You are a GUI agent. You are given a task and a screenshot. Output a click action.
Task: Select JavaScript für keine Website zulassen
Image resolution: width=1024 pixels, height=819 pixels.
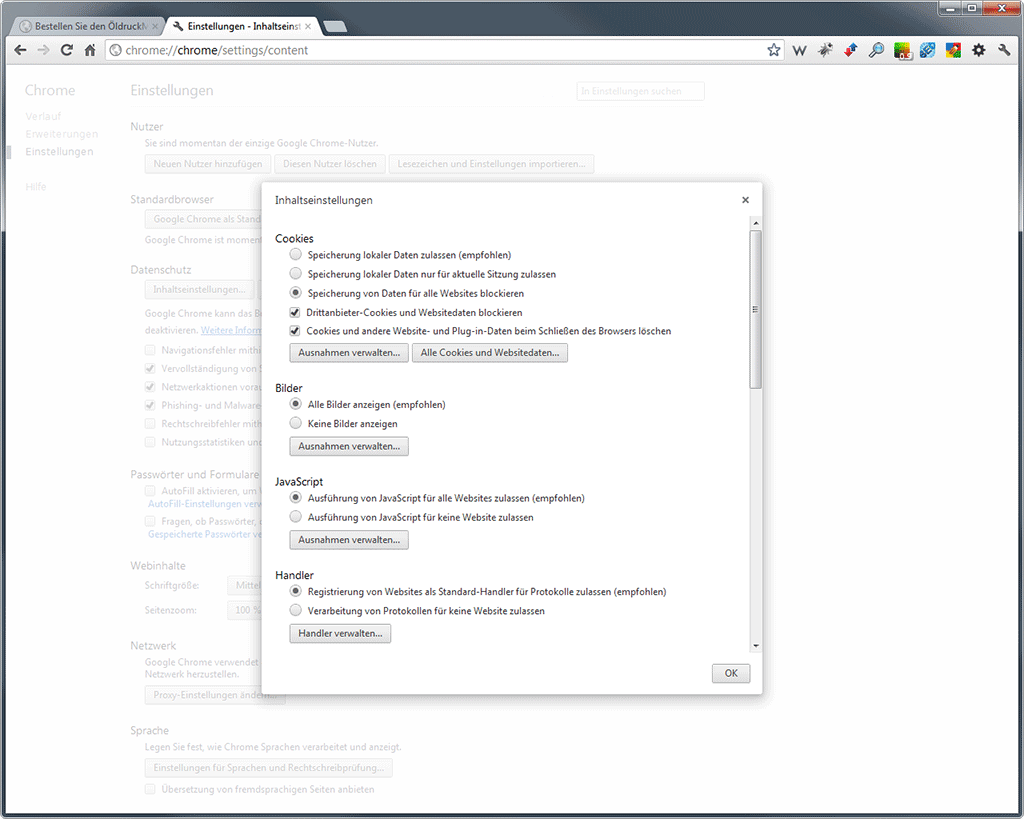296,517
